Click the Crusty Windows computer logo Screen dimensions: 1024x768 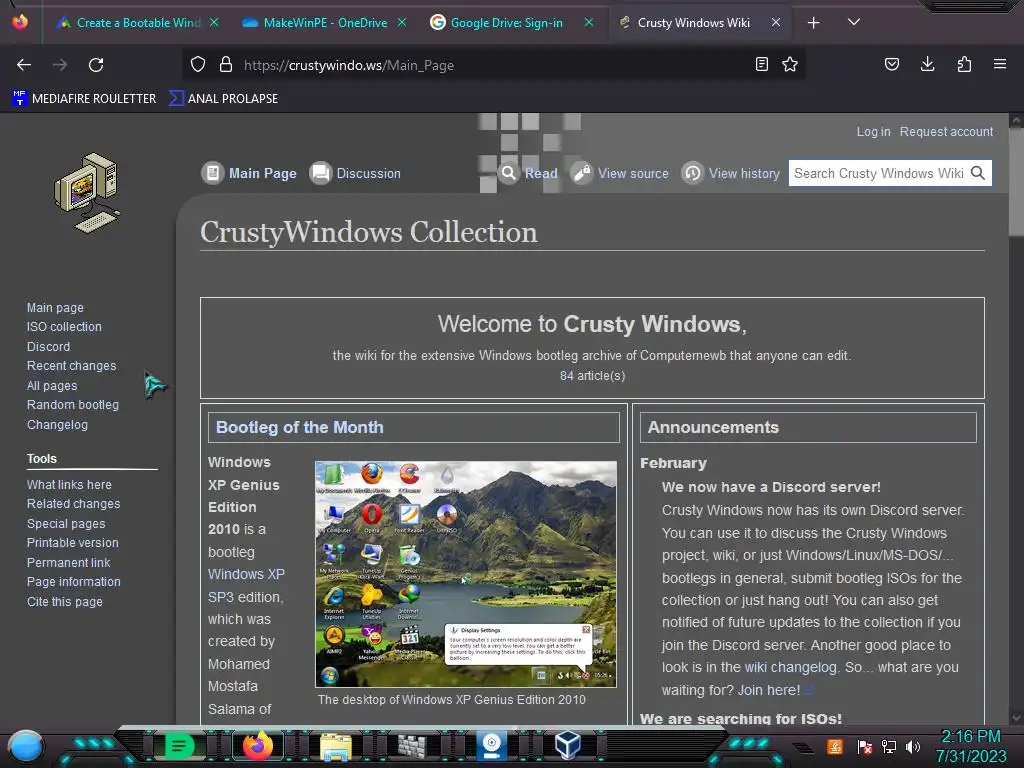point(87,193)
